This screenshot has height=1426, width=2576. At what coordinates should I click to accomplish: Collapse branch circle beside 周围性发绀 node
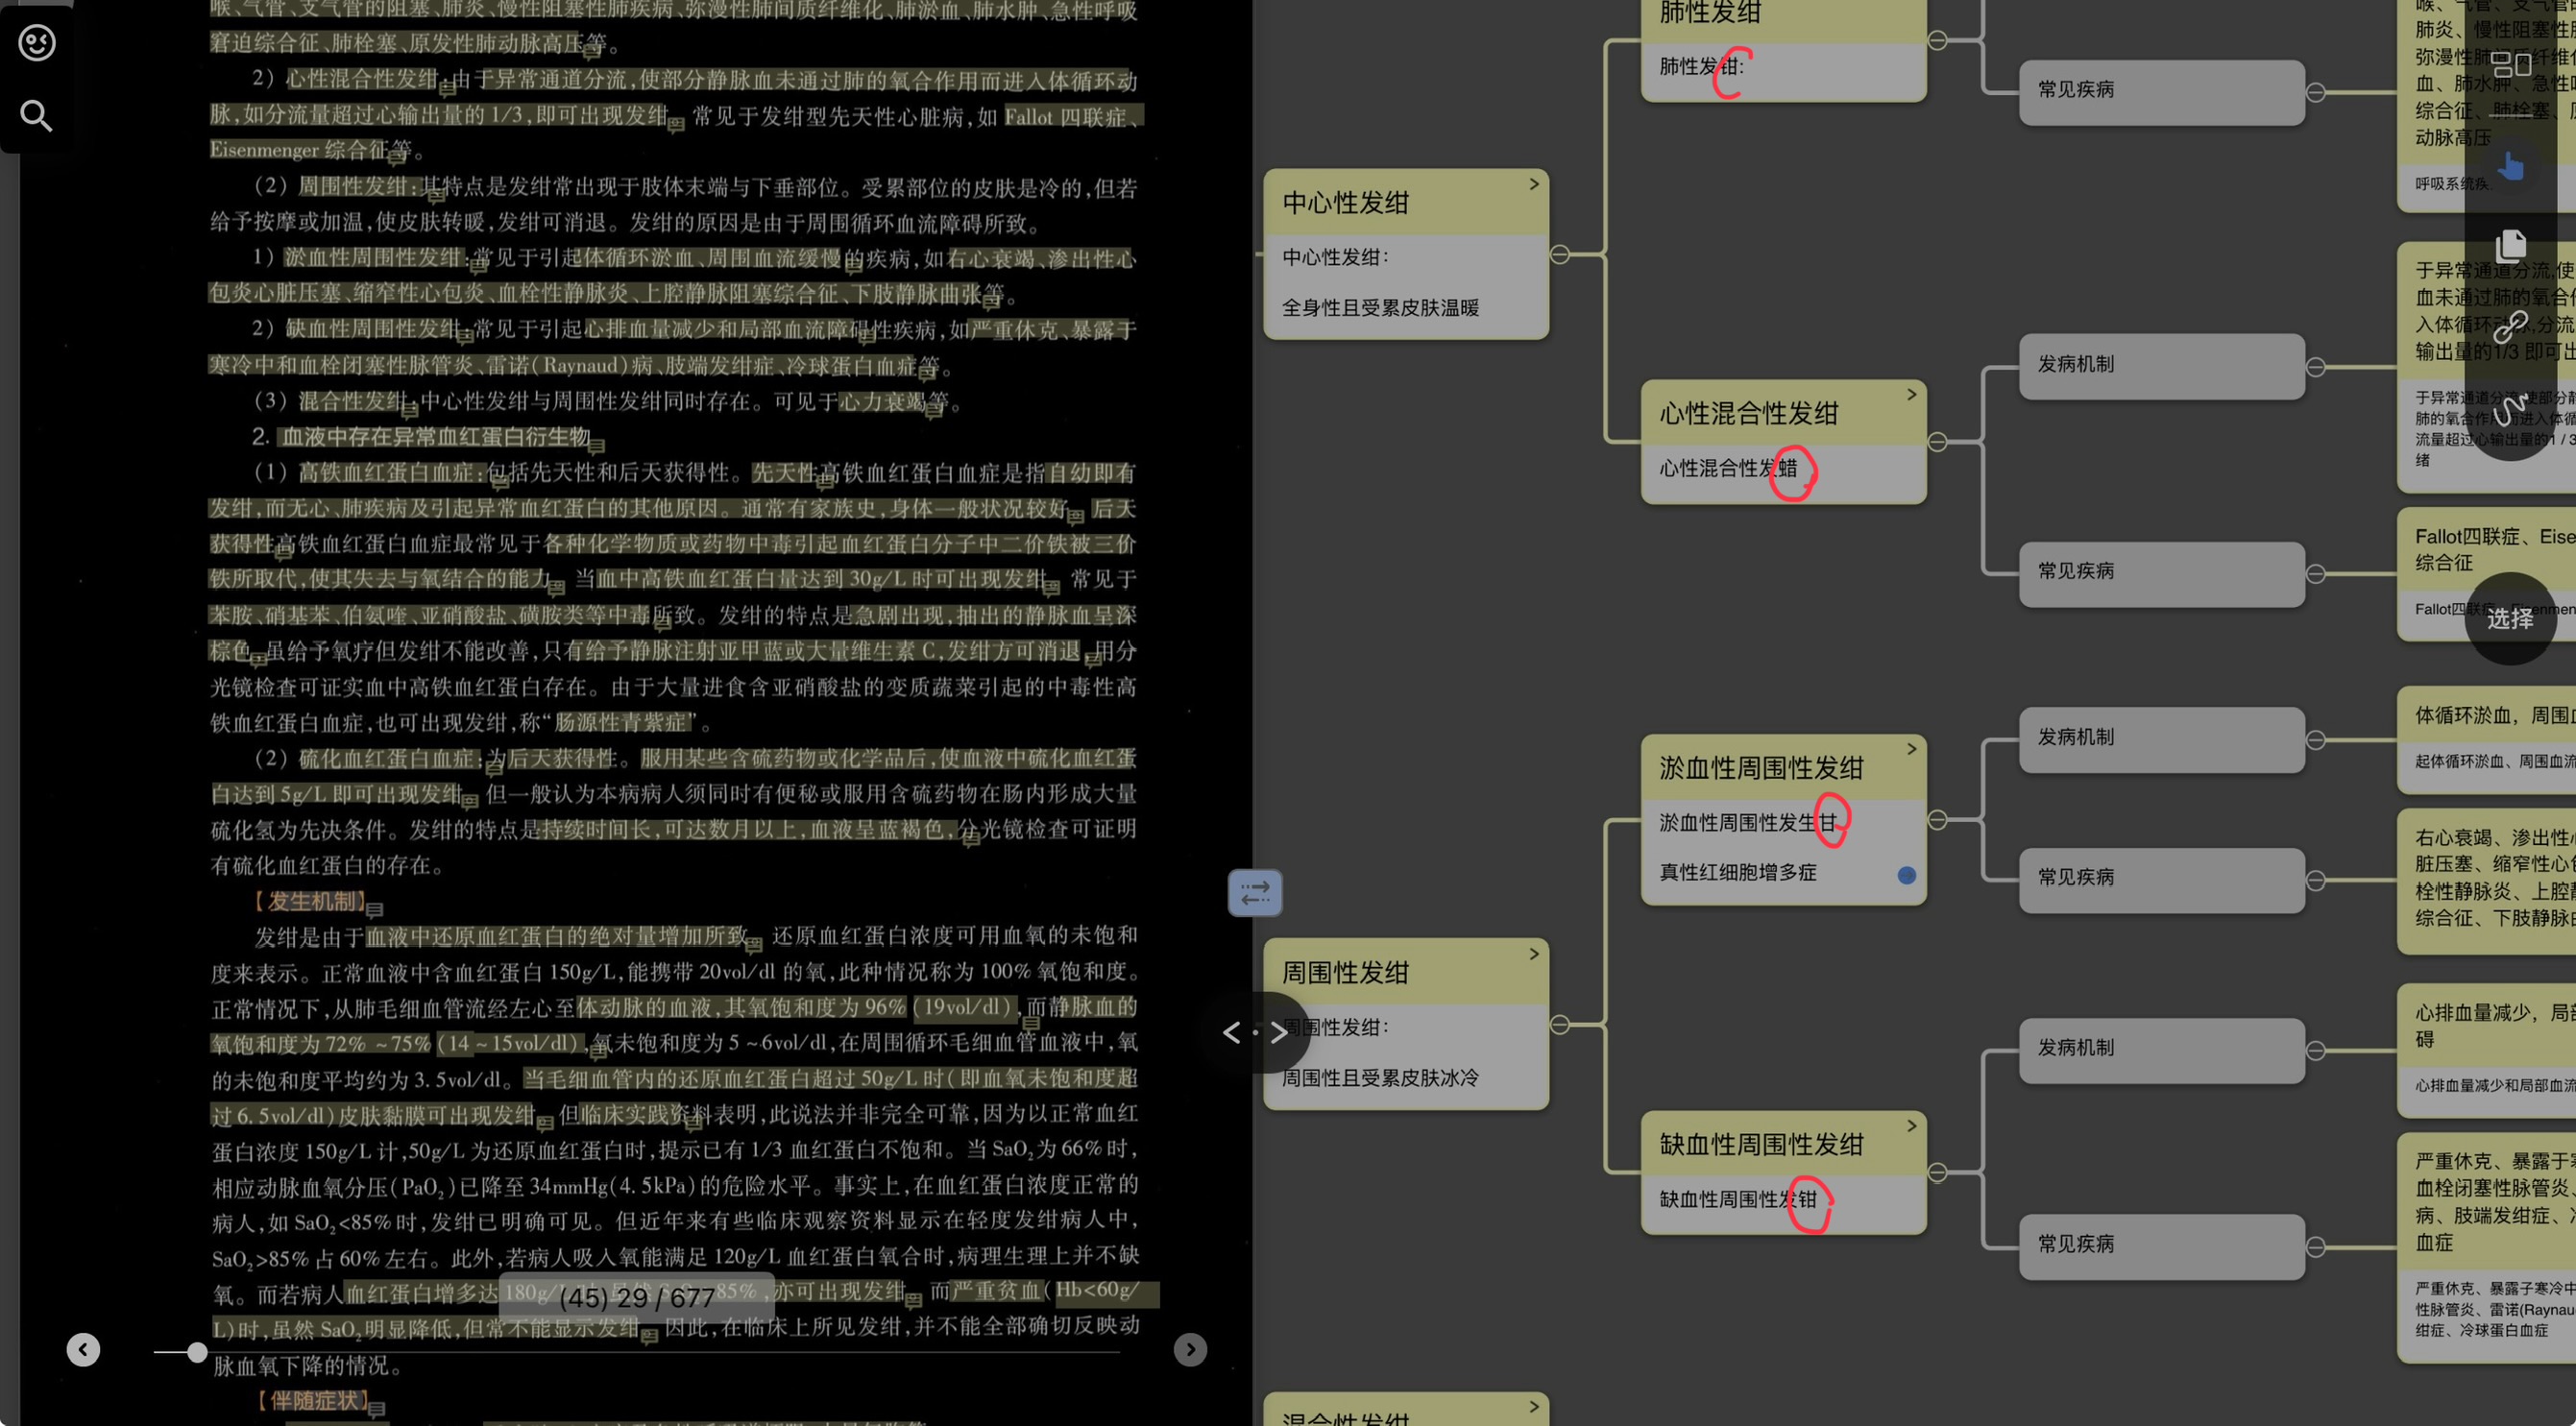[1560, 1025]
